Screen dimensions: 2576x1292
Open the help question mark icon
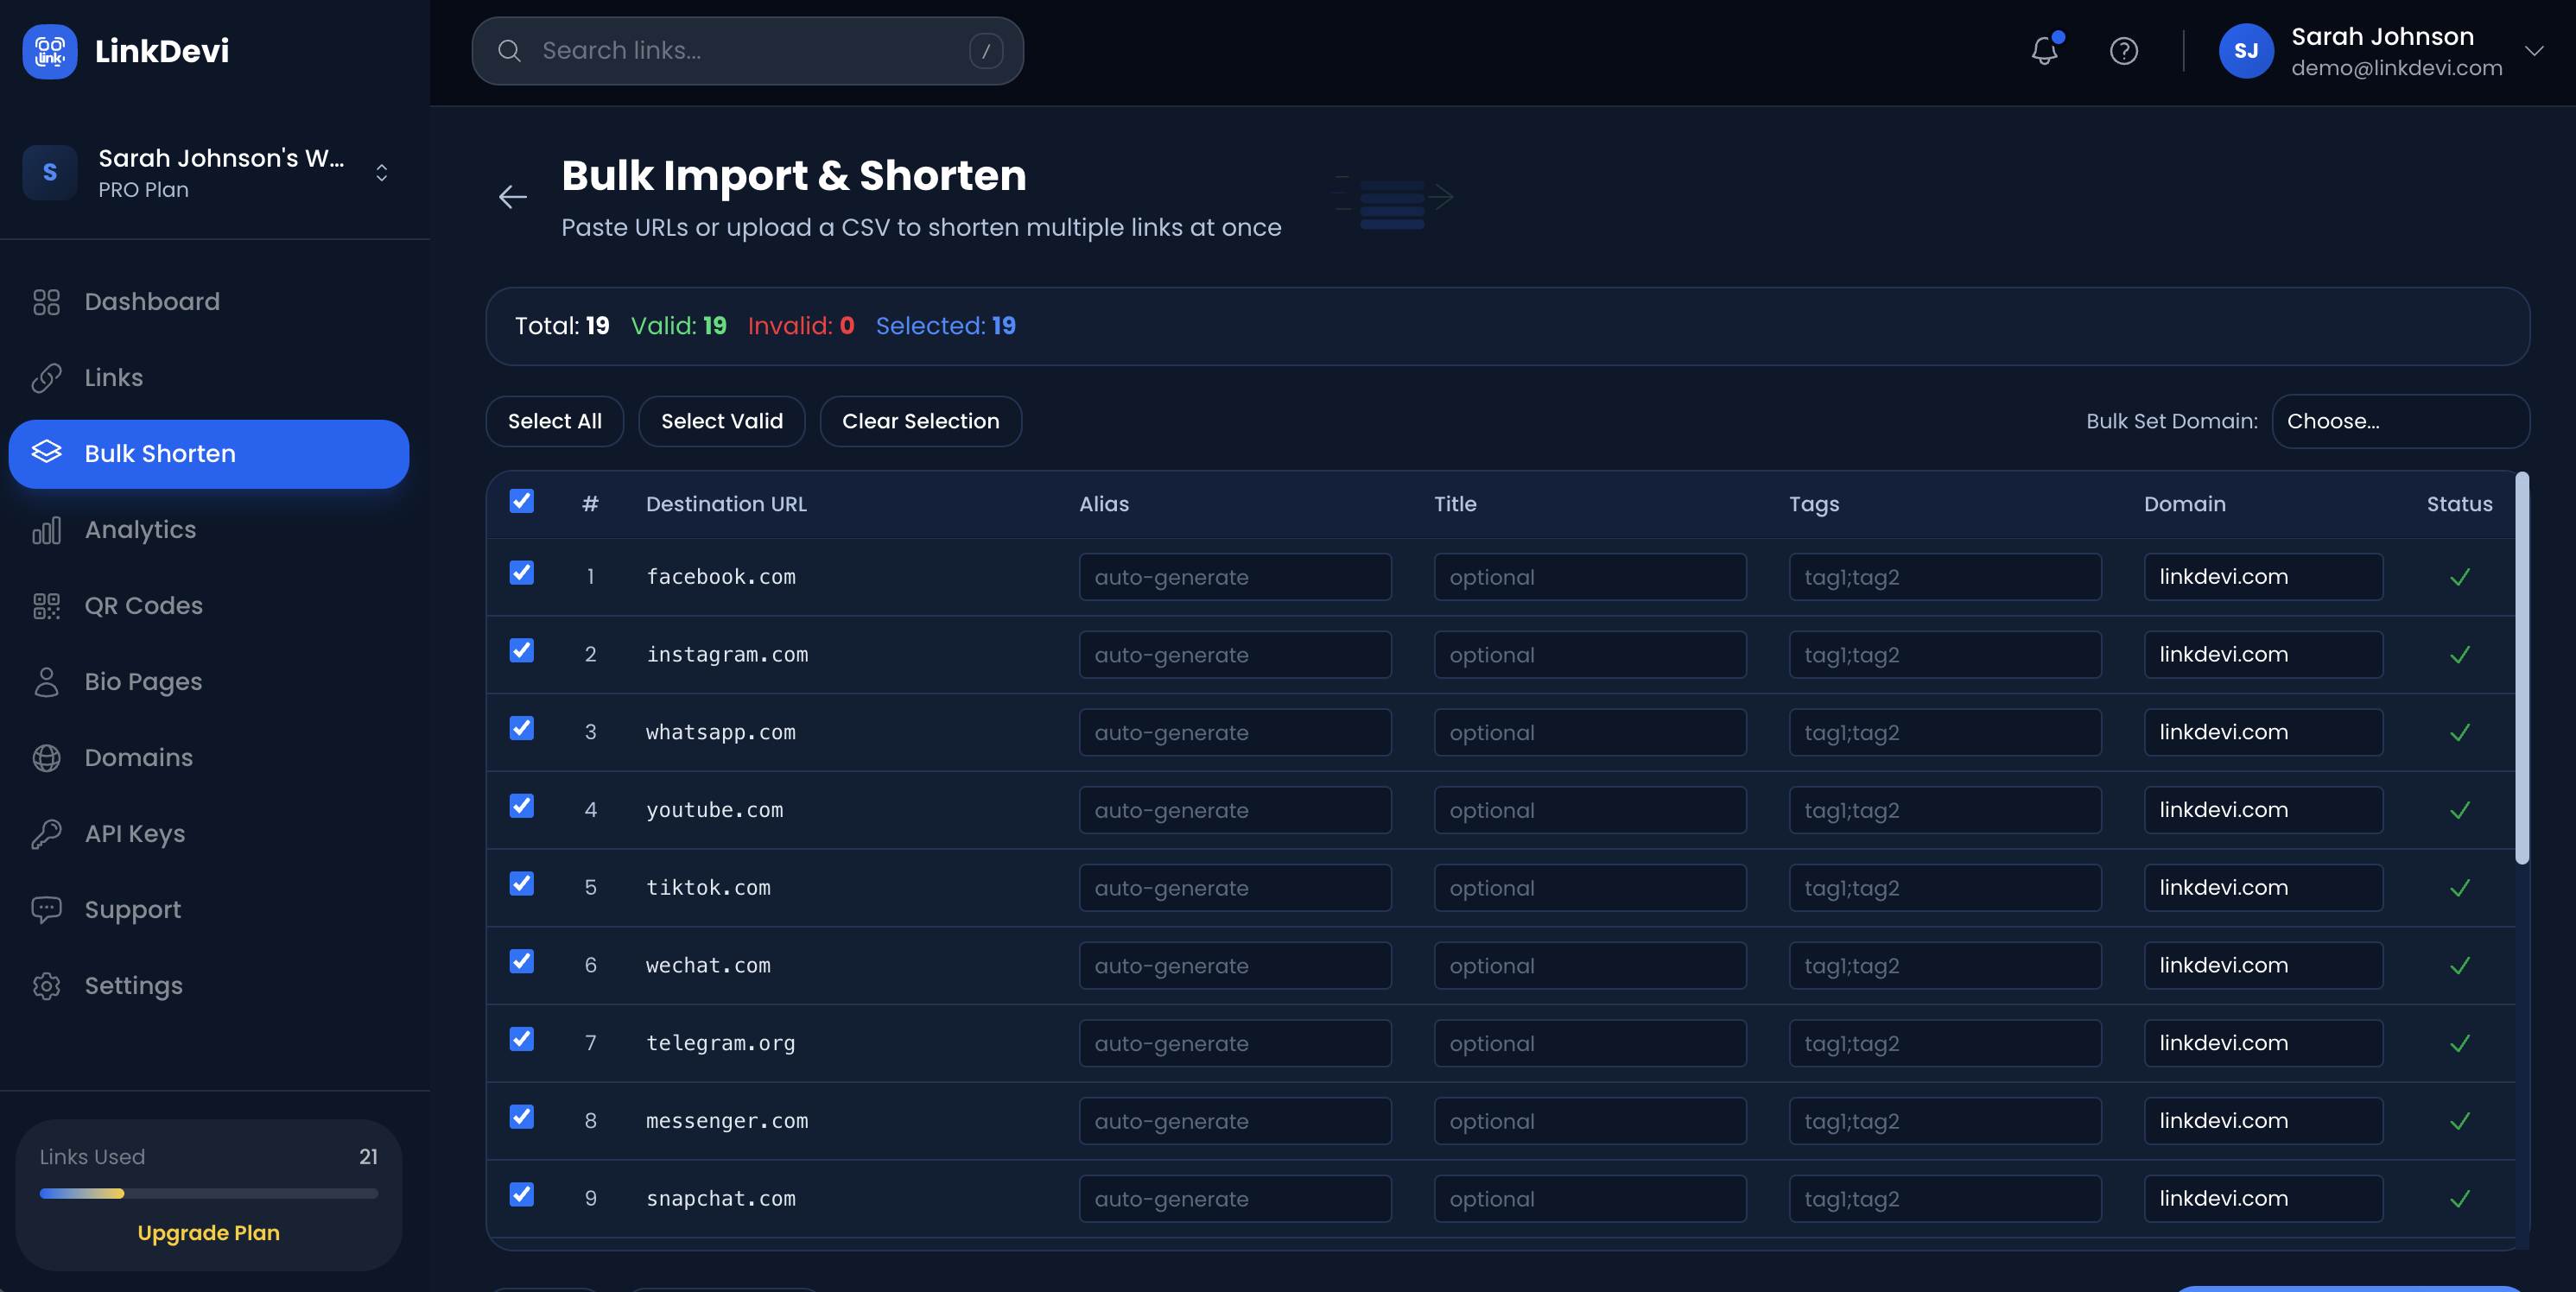pos(2123,51)
